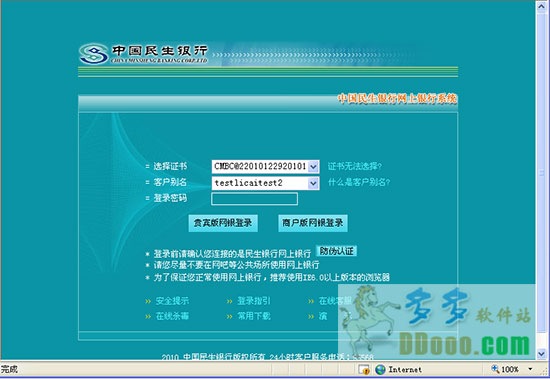The image size is (550, 379).
Task: Open the zoom level dropdown arrow
Action: (530, 369)
